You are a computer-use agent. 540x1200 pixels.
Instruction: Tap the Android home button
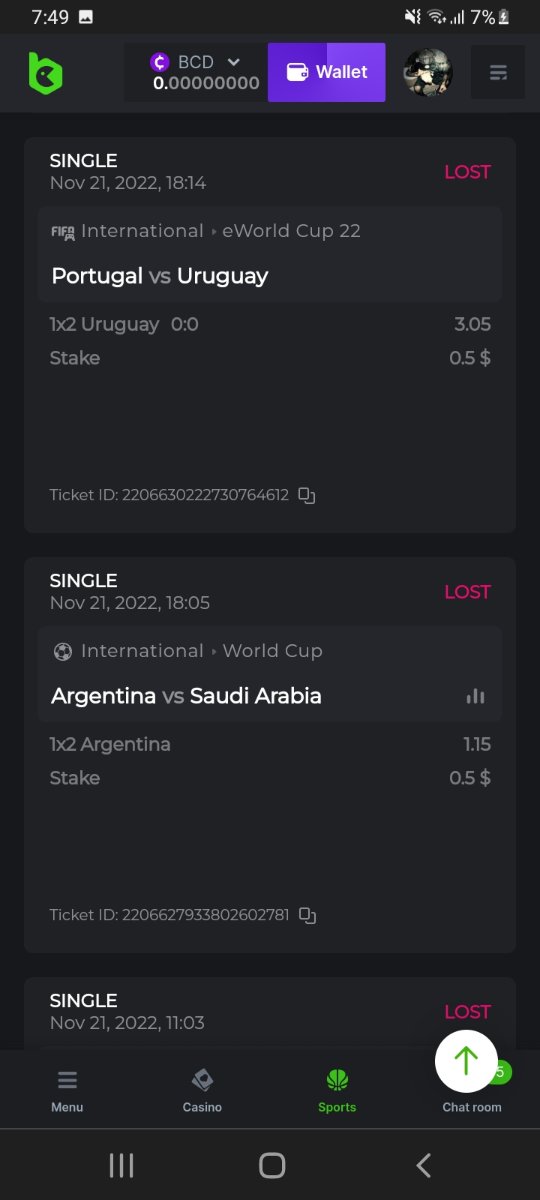click(x=272, y=1165)
